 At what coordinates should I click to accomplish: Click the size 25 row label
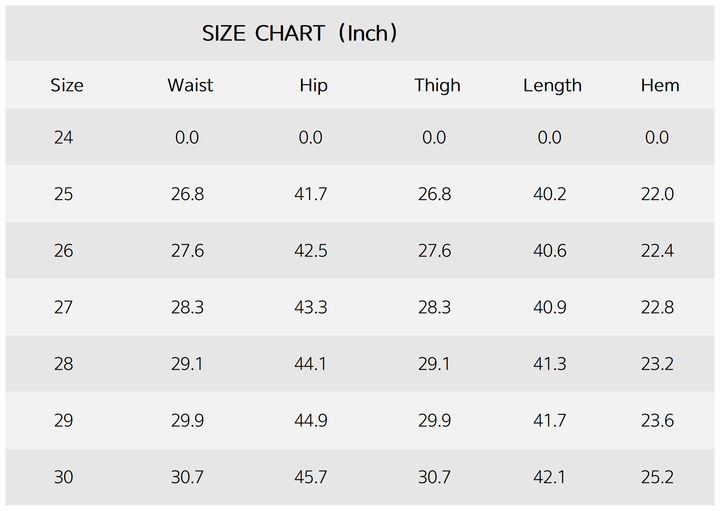point(64,194)
